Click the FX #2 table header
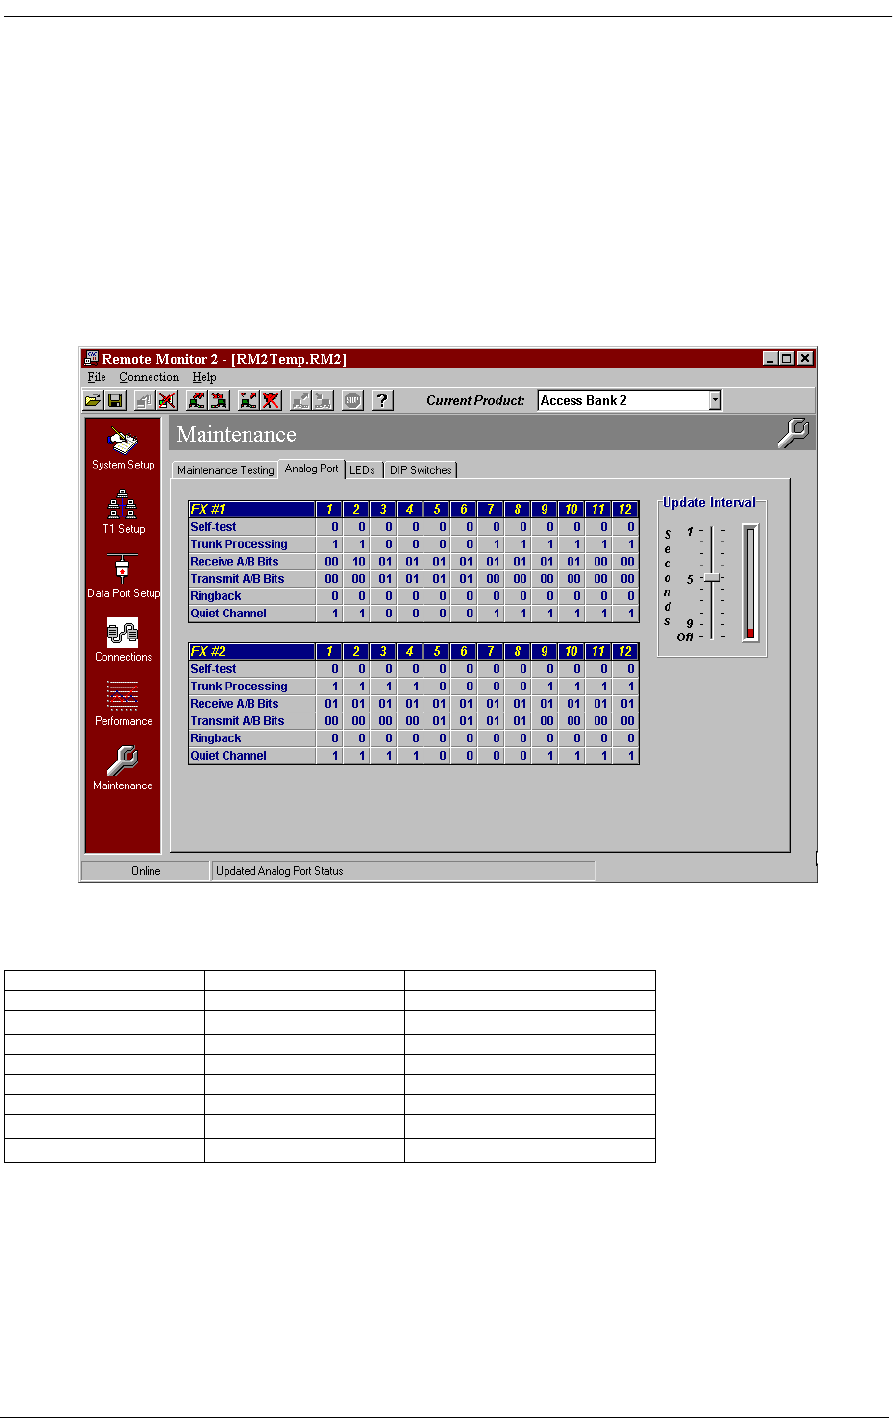Viewport: 893px width, 1418px height. pos(252,652)
